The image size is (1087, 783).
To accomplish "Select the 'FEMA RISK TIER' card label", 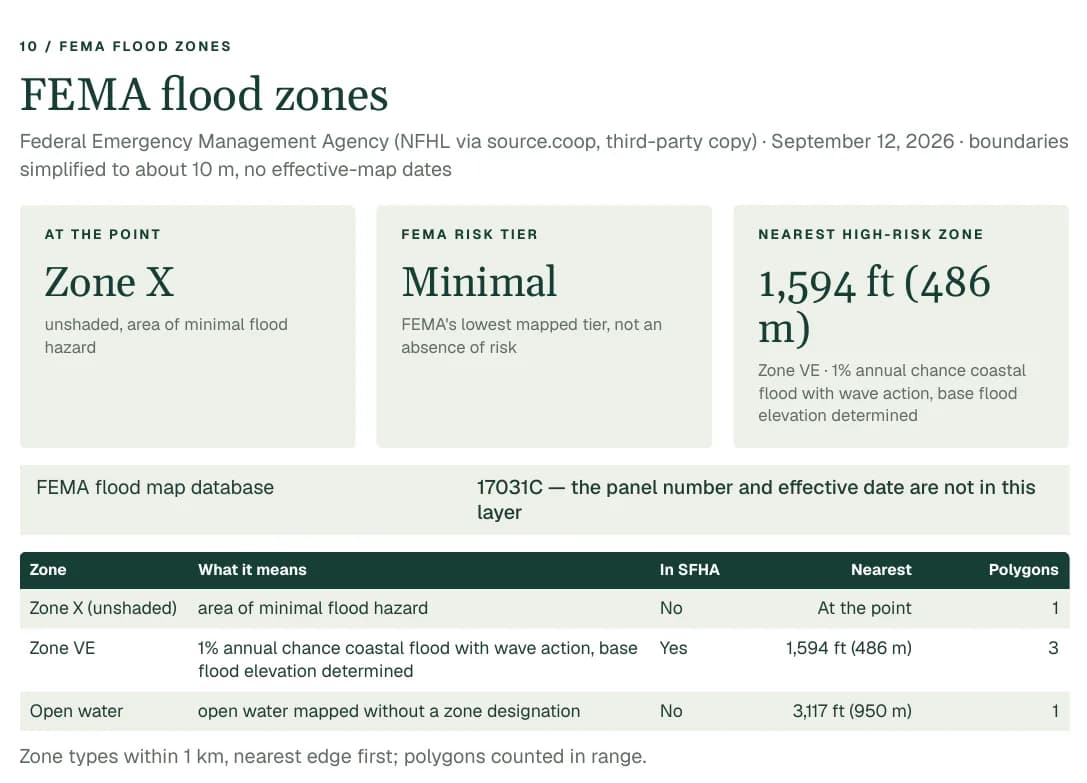I will [469, 234].
